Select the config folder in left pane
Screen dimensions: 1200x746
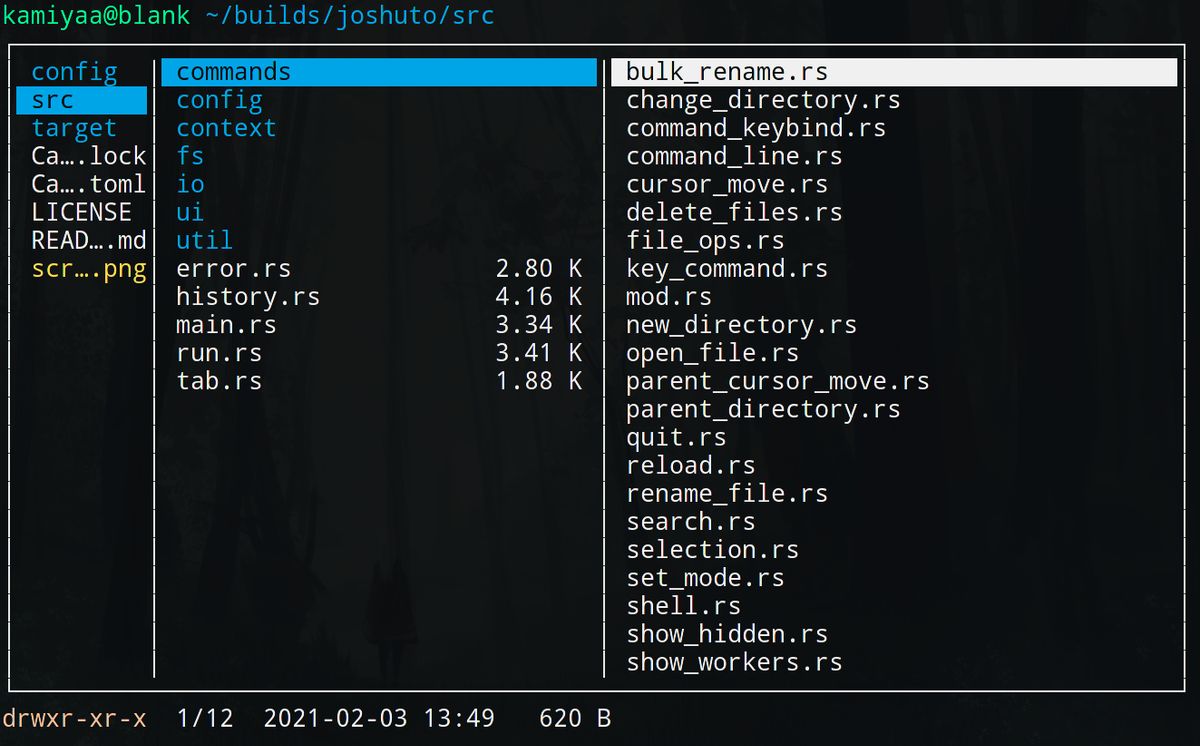pyautogui.click(x=76, y=71)
